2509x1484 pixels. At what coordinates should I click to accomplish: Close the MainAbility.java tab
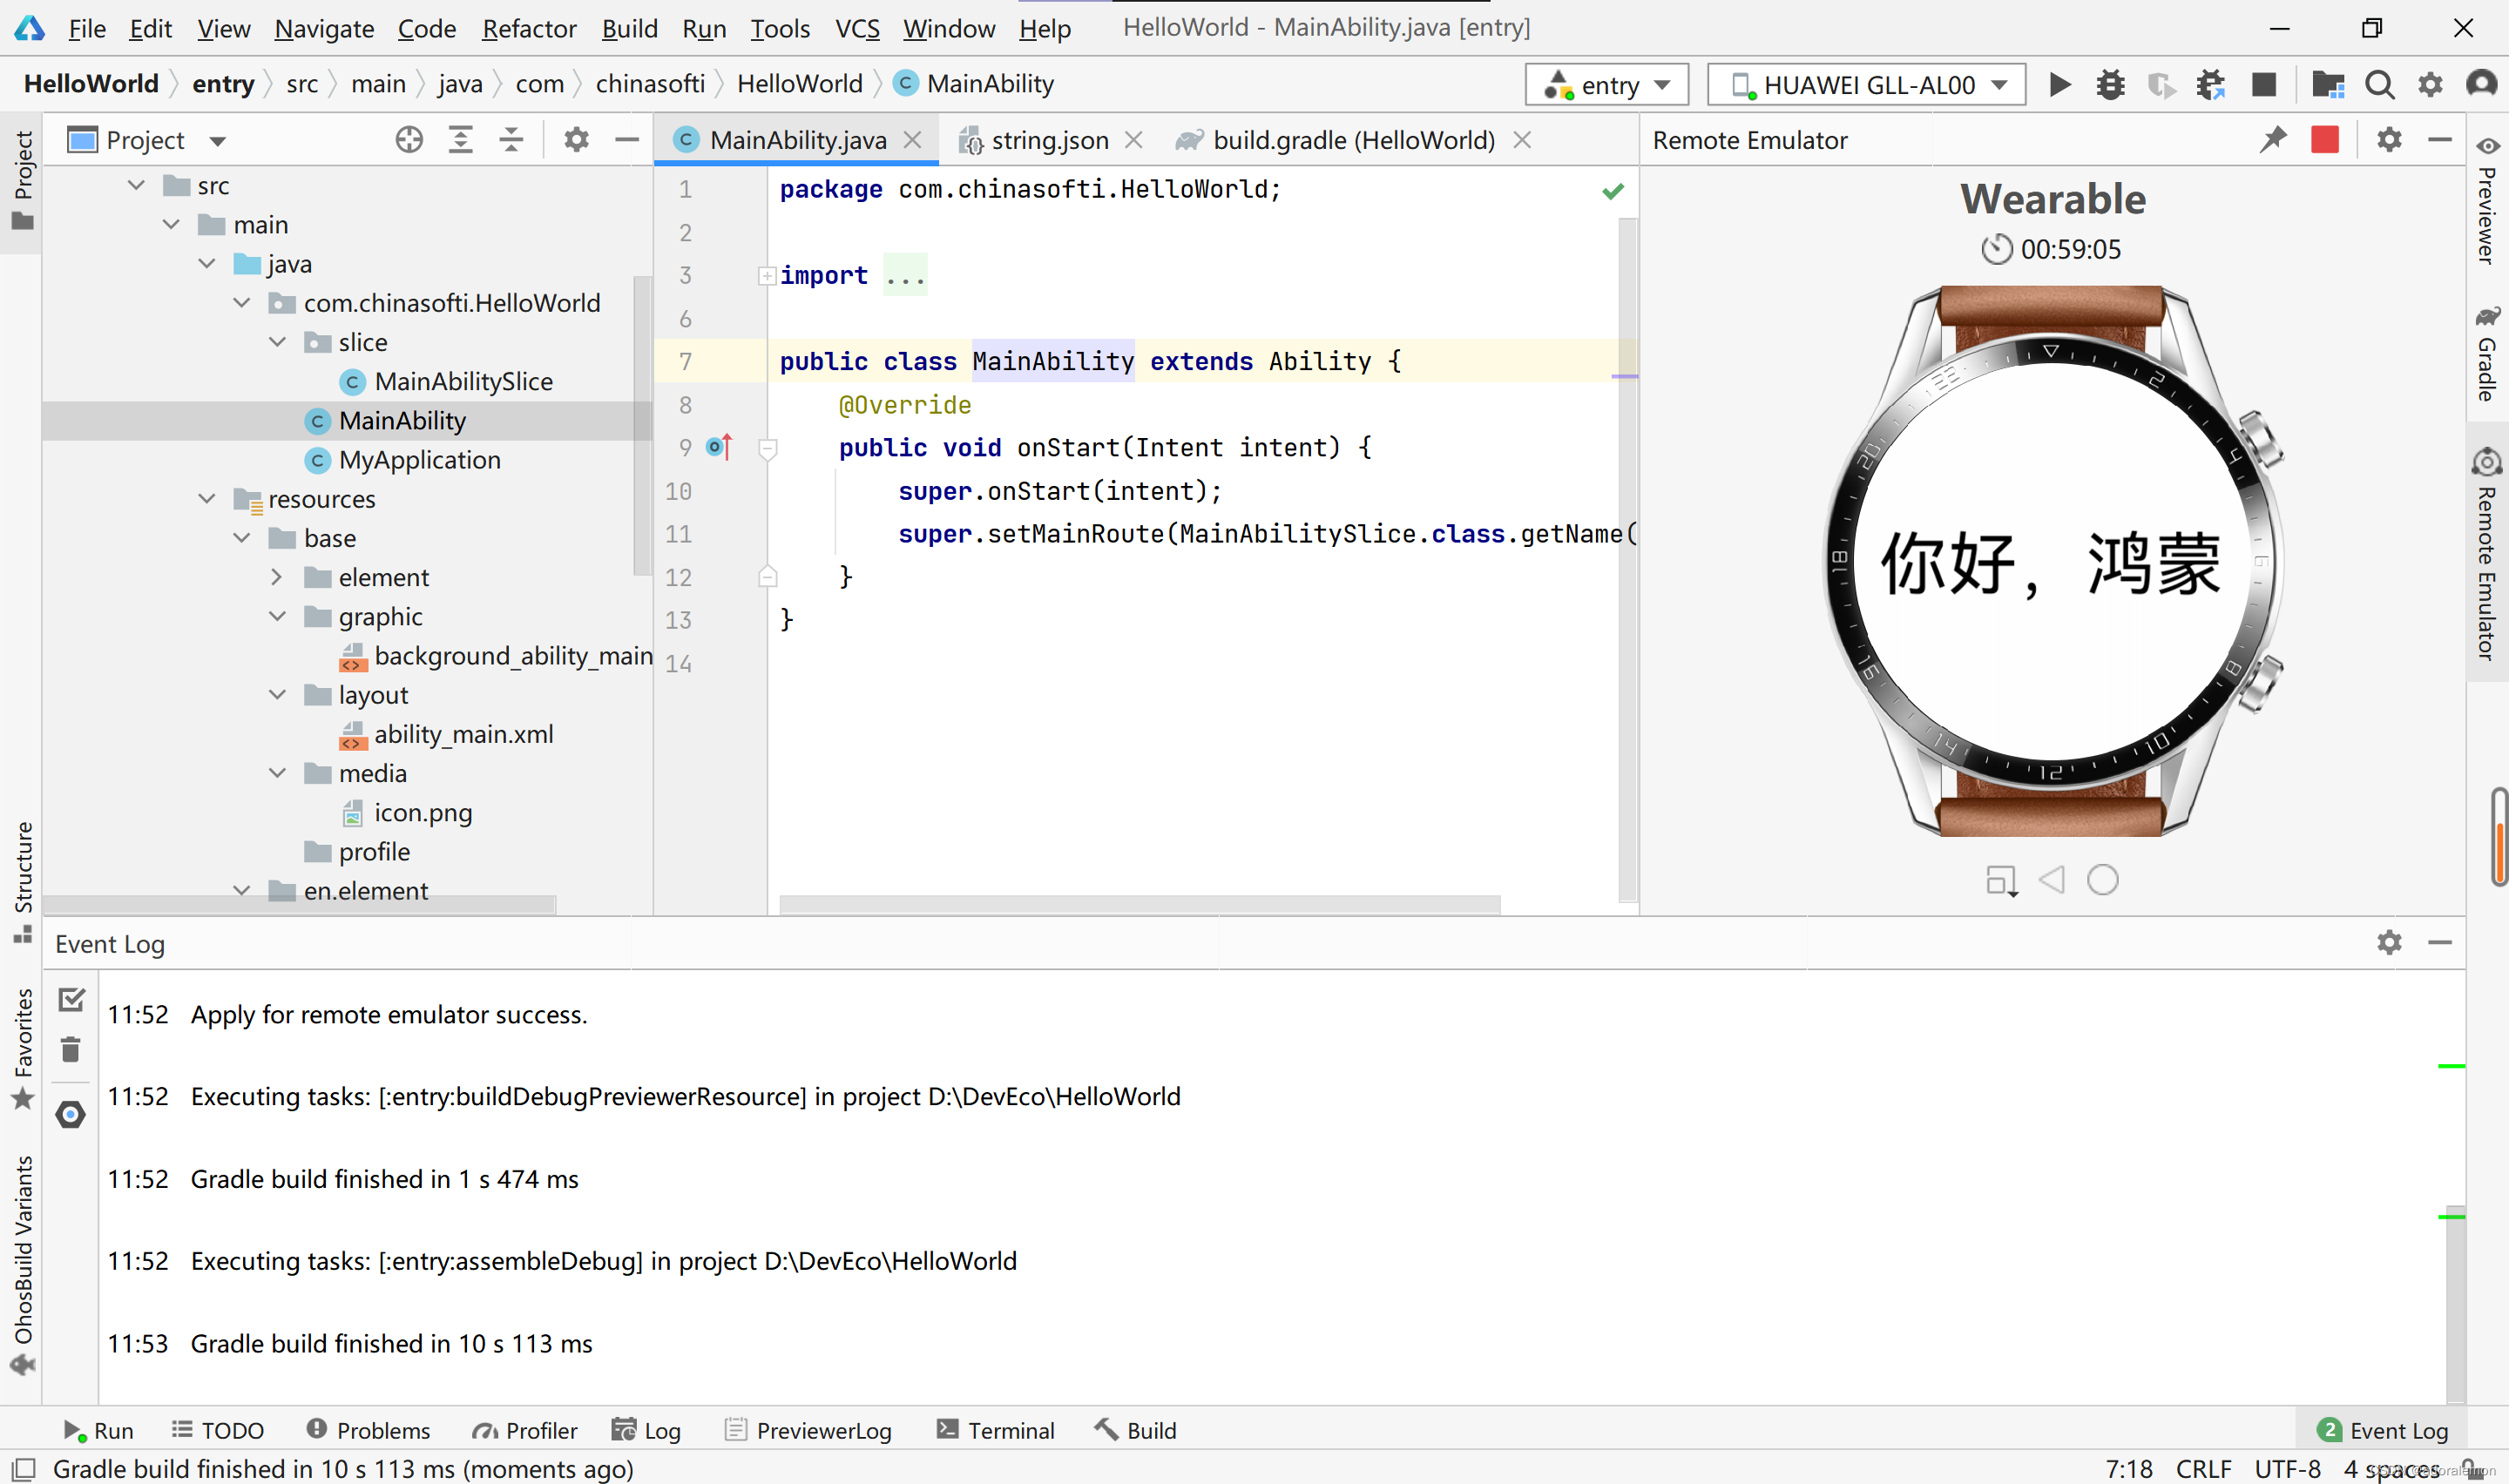pos(912,140)
